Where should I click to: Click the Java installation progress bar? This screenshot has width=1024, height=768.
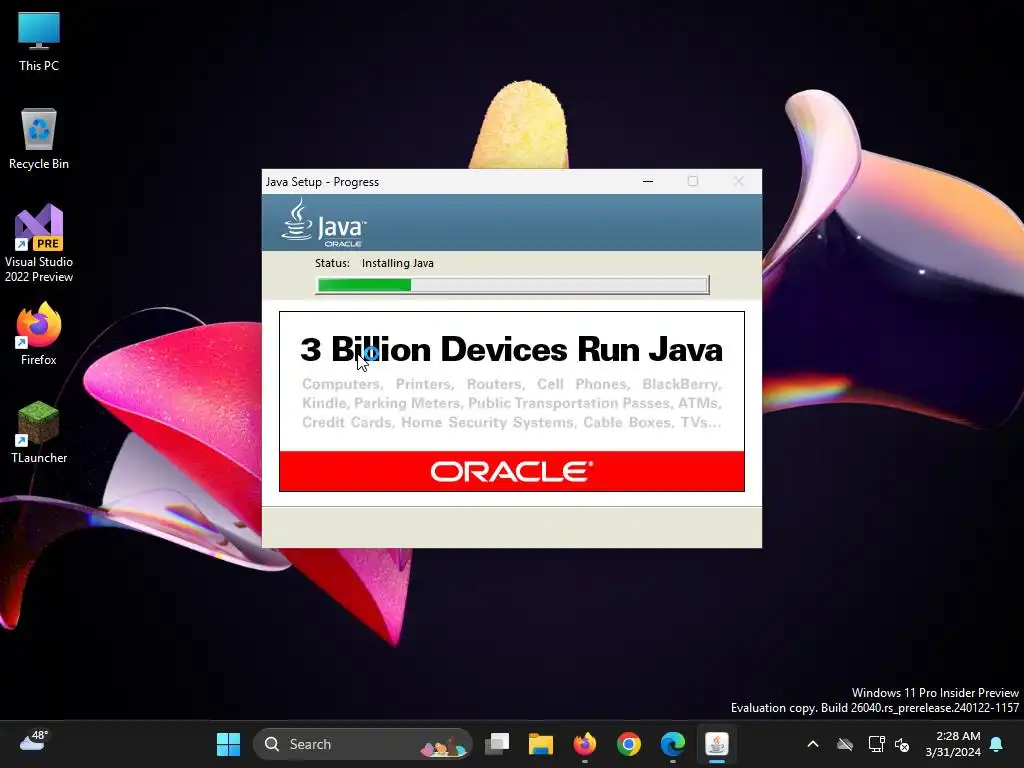[512, 285]
